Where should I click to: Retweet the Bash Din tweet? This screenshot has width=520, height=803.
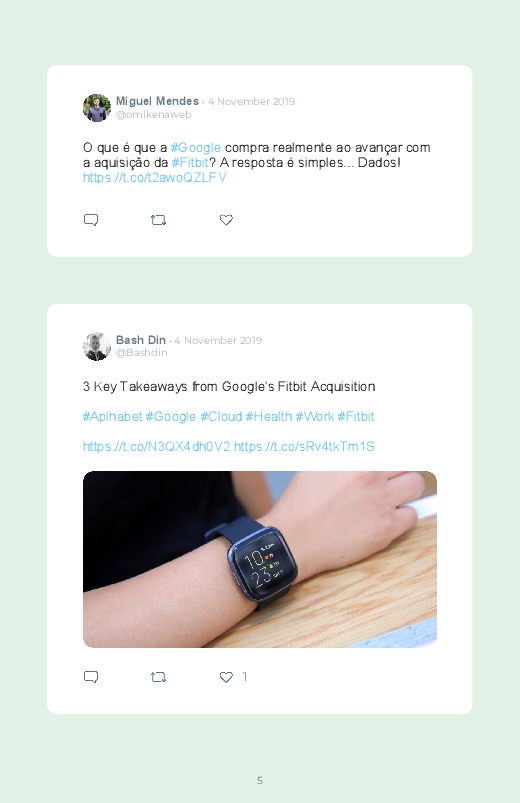click(x=158, y=678)
